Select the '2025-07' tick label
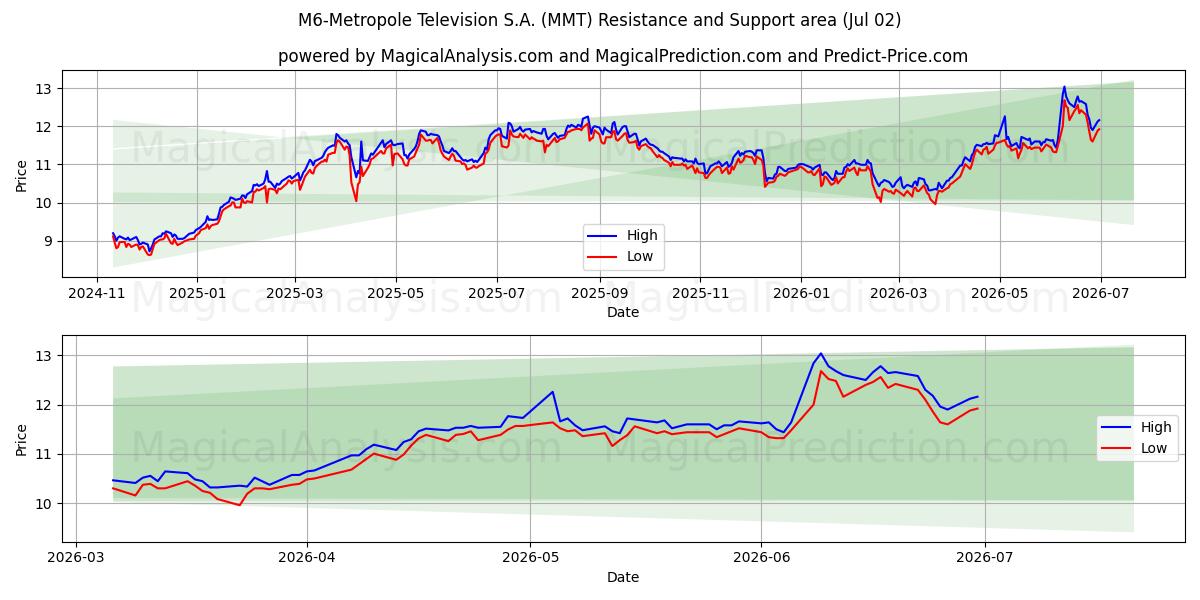 (497, 293)
